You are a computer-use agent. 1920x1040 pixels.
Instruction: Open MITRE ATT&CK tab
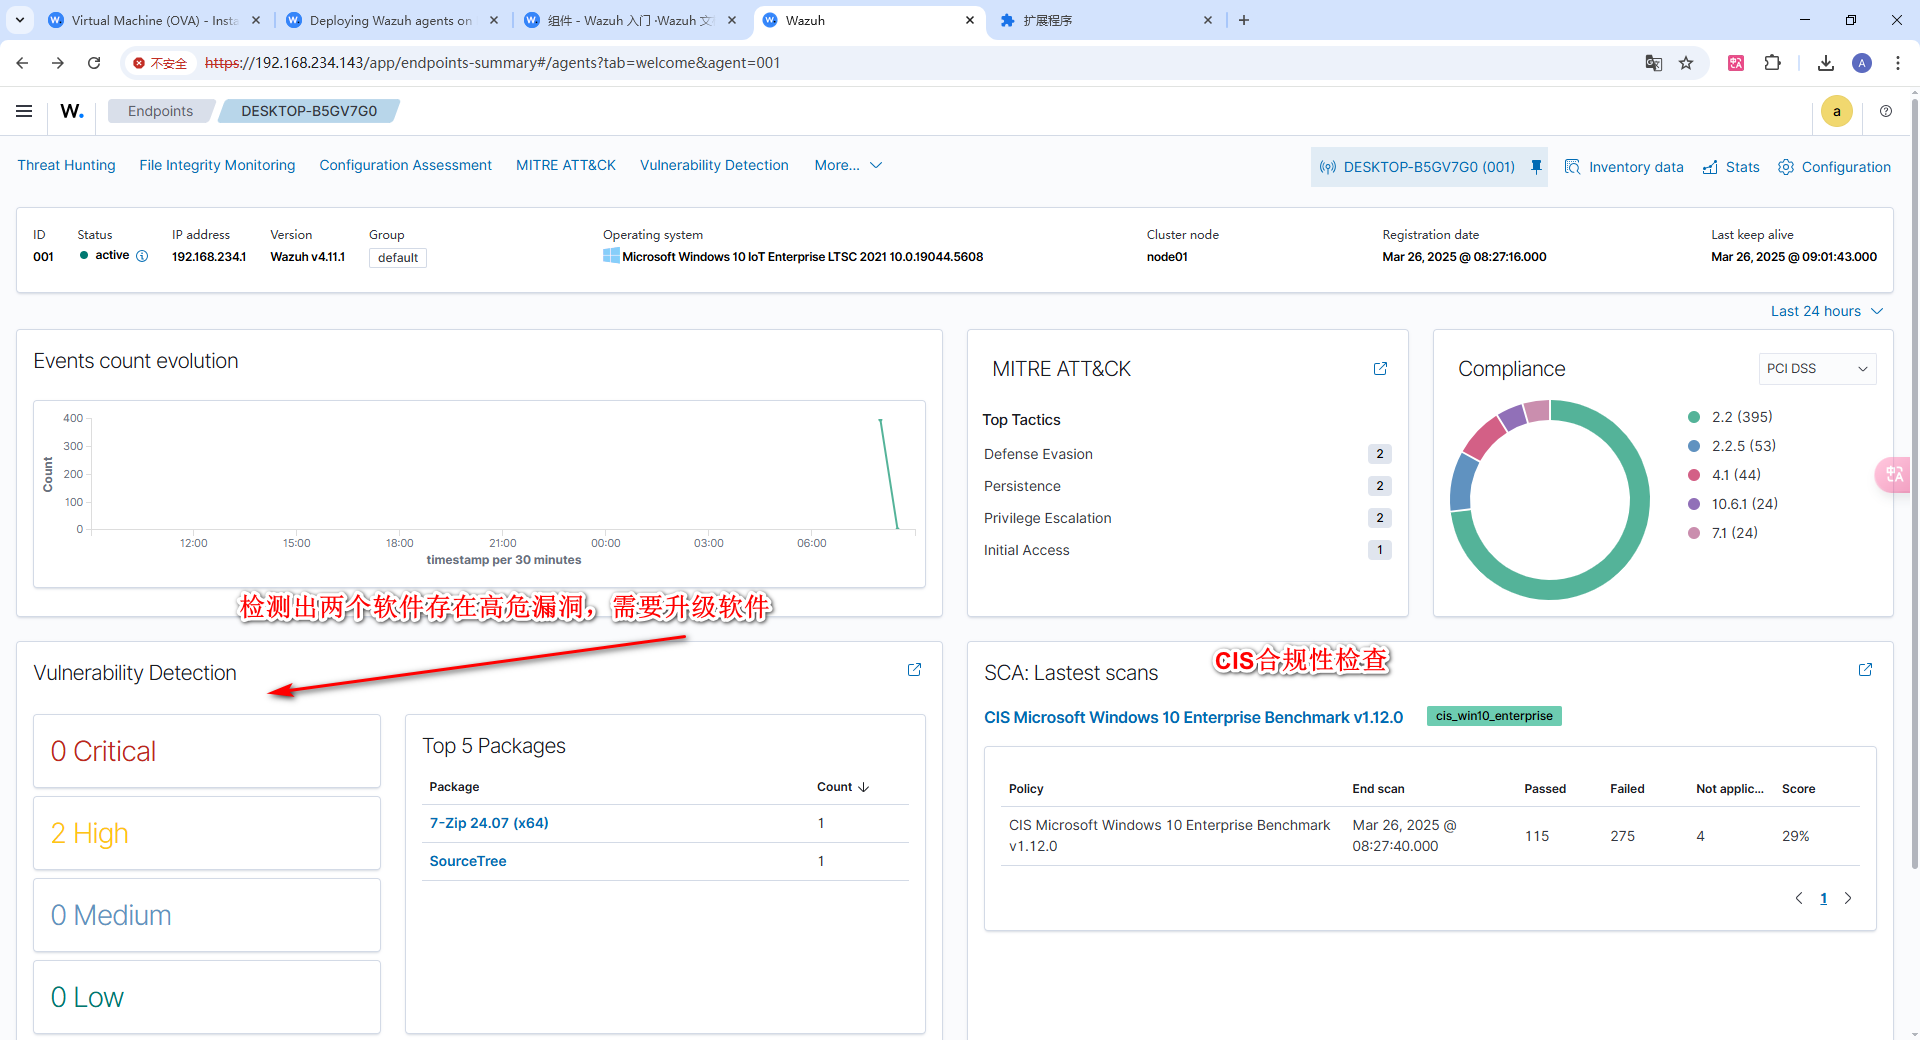[566, 165]
